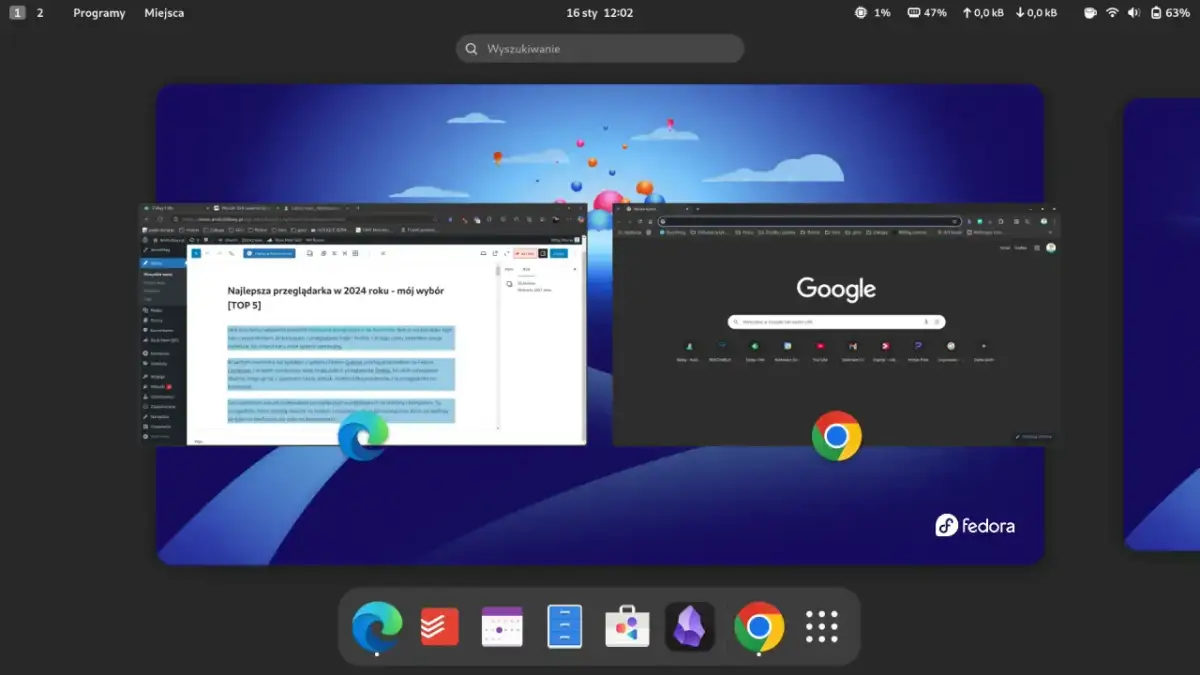Click the blue publish button in WordPress
Screen dimensions: 1200x675
coord(559,255)
